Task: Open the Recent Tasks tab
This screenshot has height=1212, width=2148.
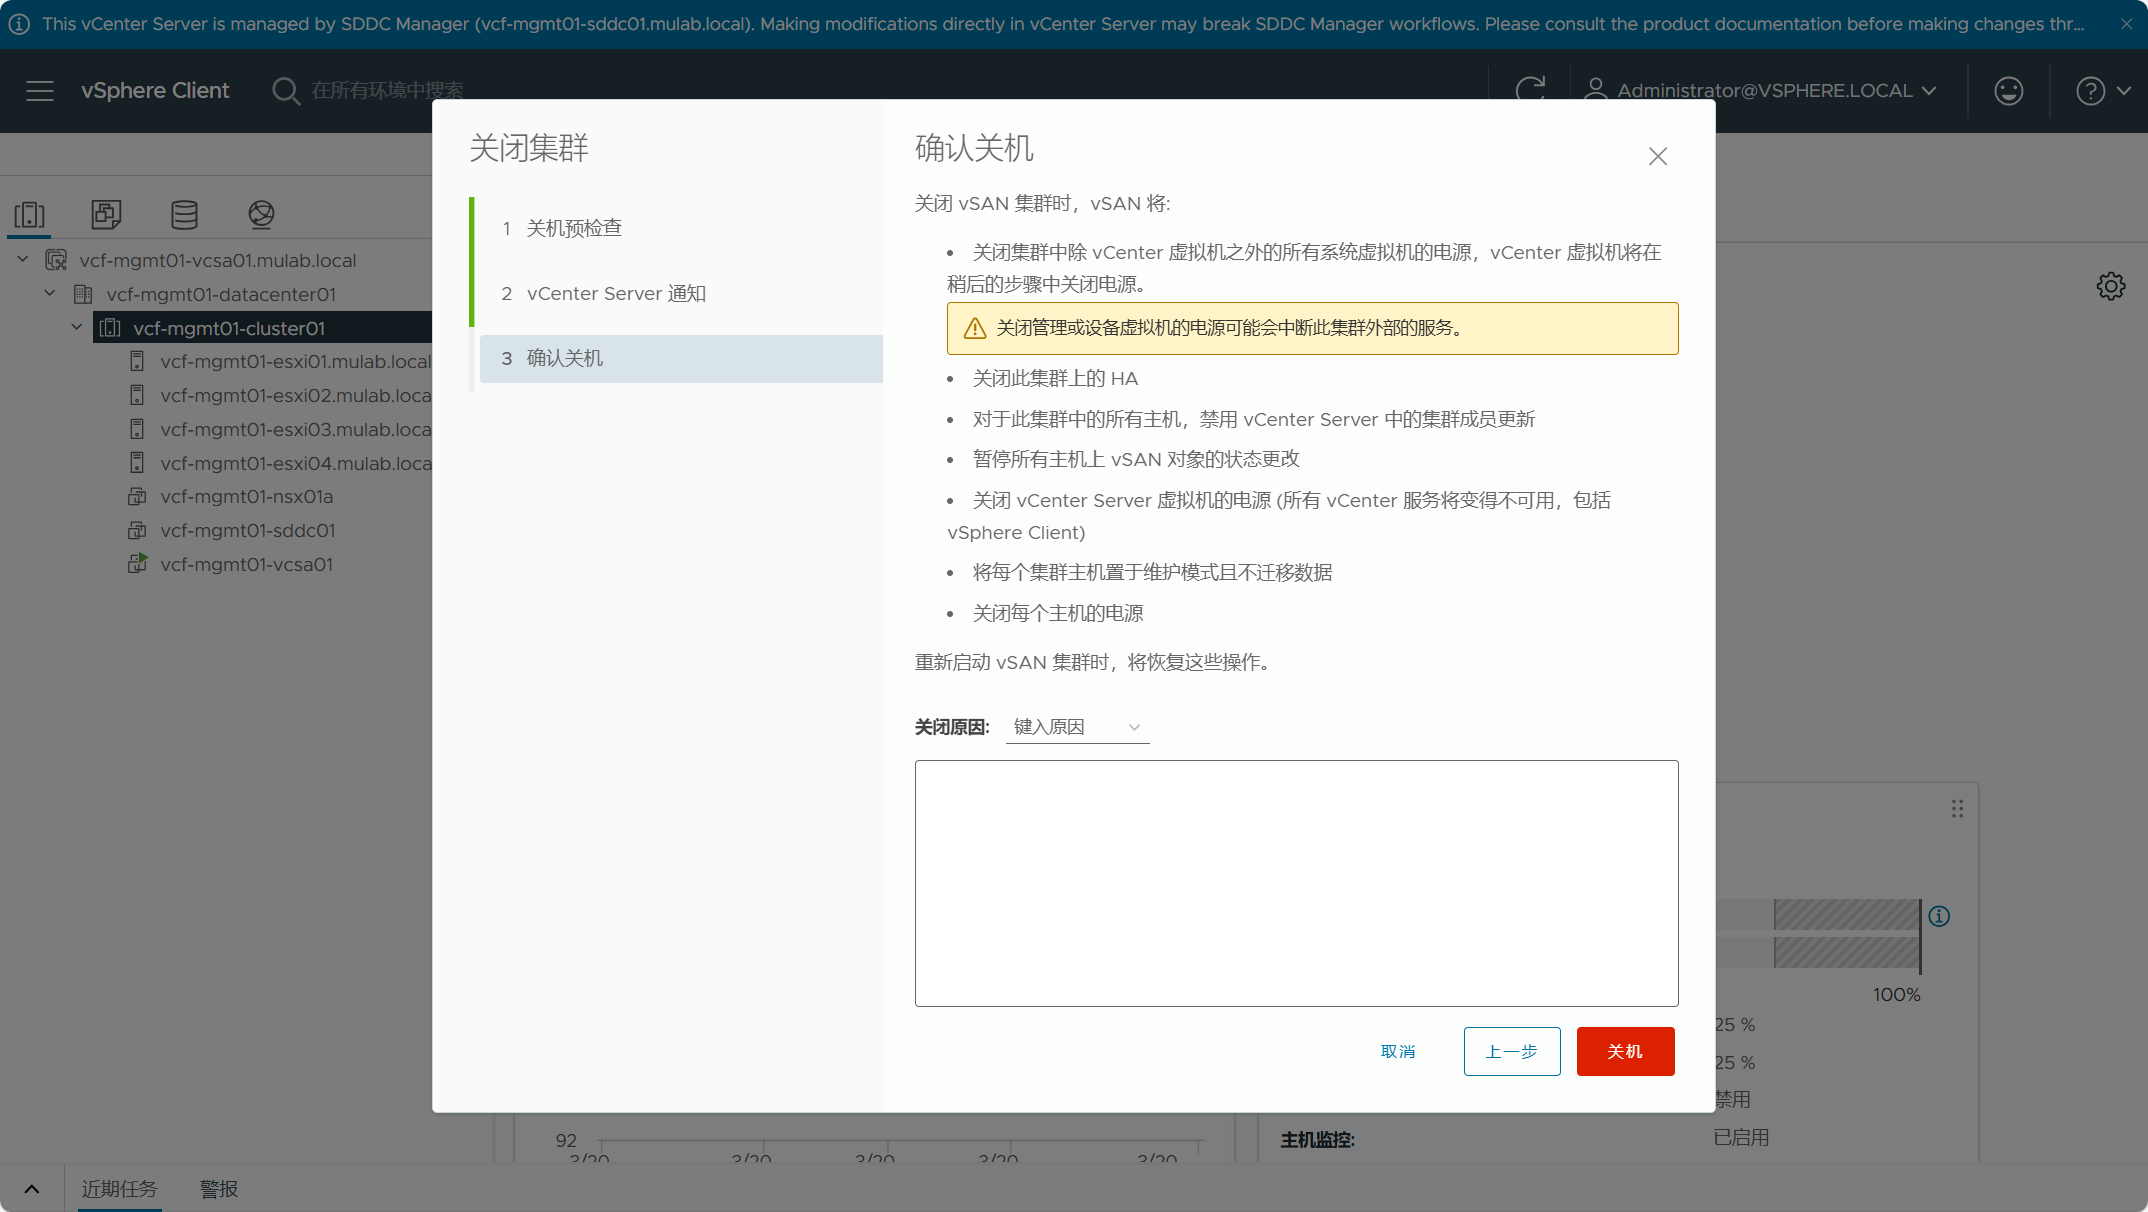Action: [120, 1189]
